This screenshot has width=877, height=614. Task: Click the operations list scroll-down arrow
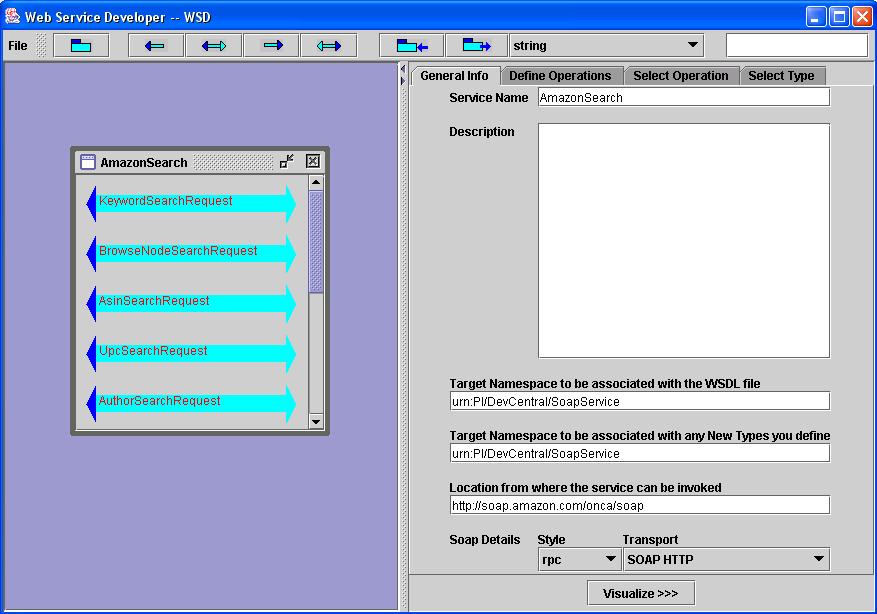click(x=316, y=422)
